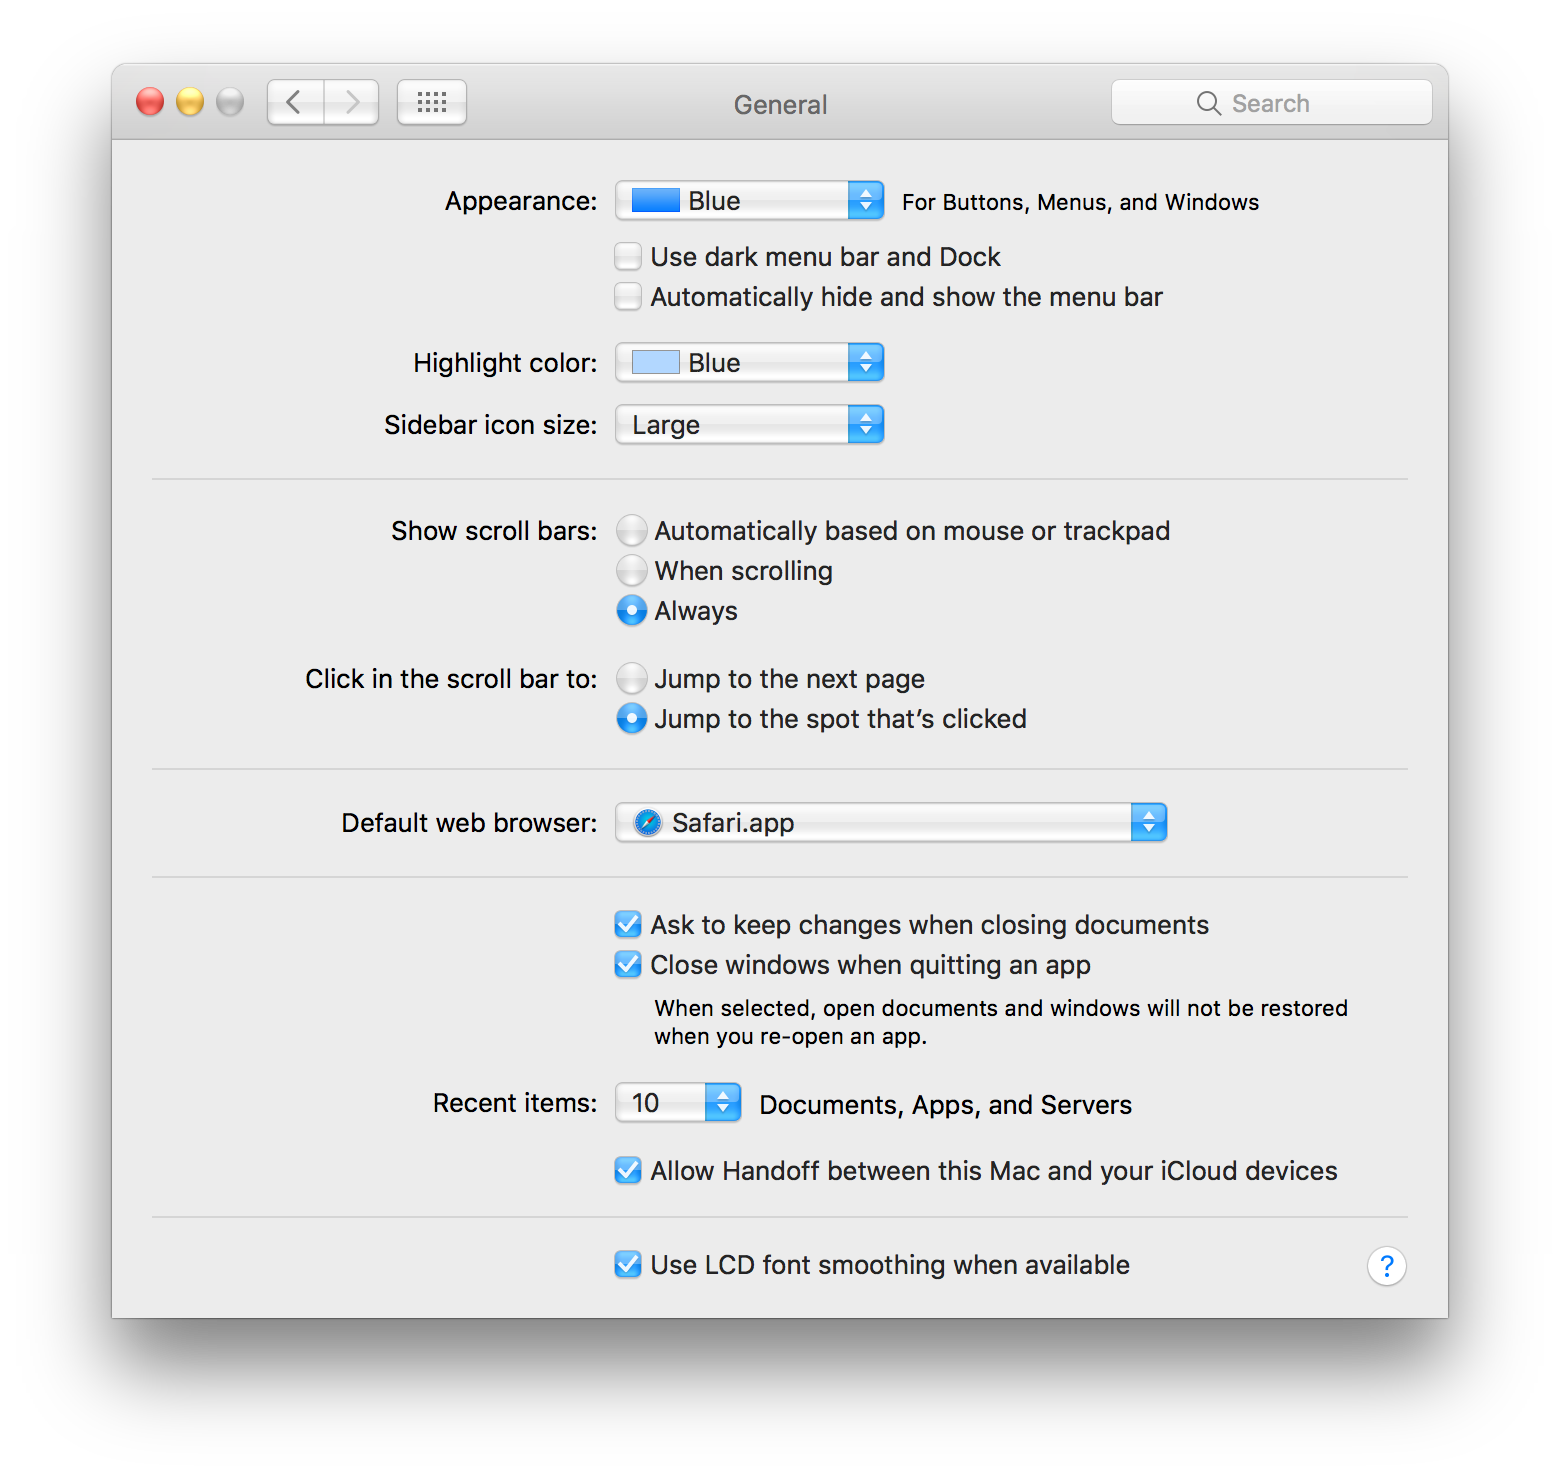Uncheck Close windows when quitting an app
The height and width of the screenshot is (1478, 1560).
[628, 965]
